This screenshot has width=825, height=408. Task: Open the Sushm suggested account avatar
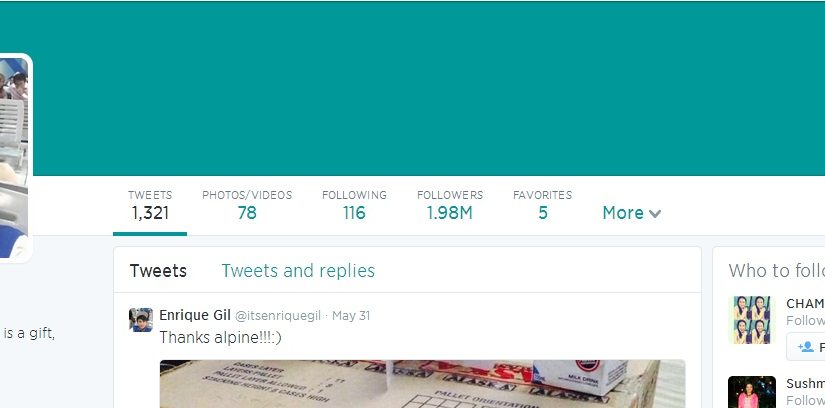click(752, 392)
